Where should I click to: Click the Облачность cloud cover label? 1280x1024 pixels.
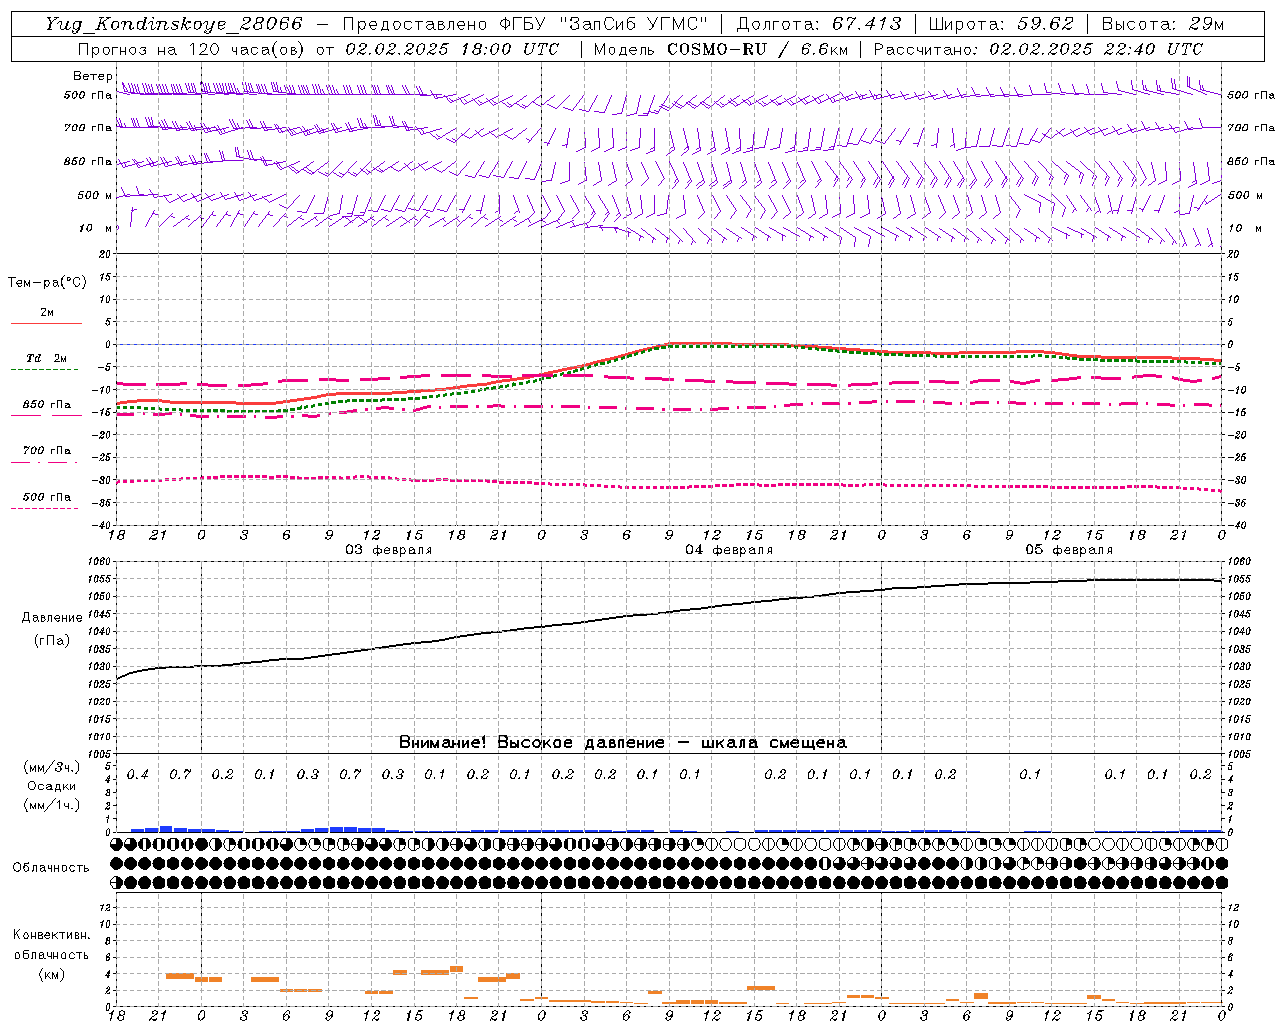50,868
